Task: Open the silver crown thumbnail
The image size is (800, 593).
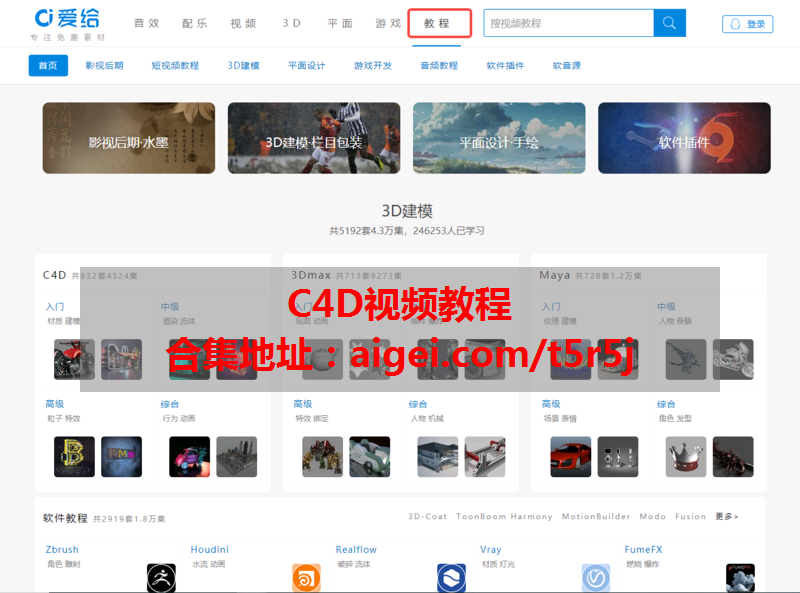Action: click(x=686, y=457)
